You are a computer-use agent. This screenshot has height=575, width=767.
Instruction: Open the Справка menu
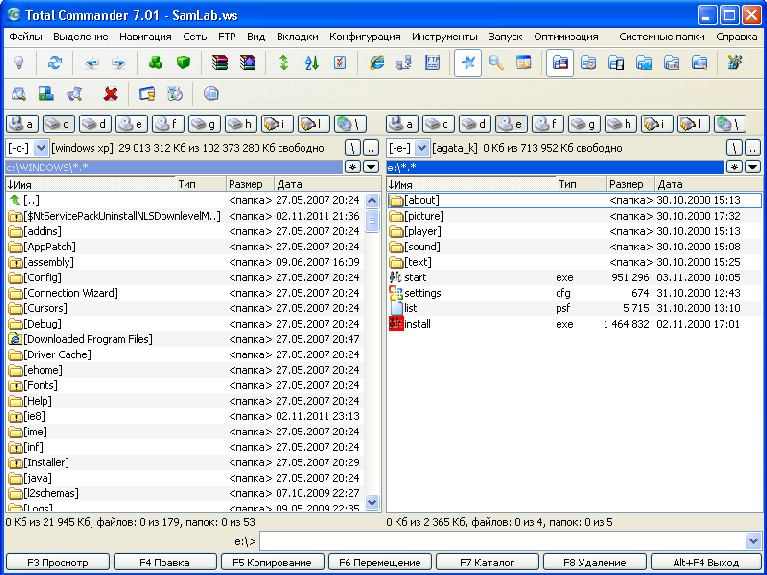(x=736, y=37)
